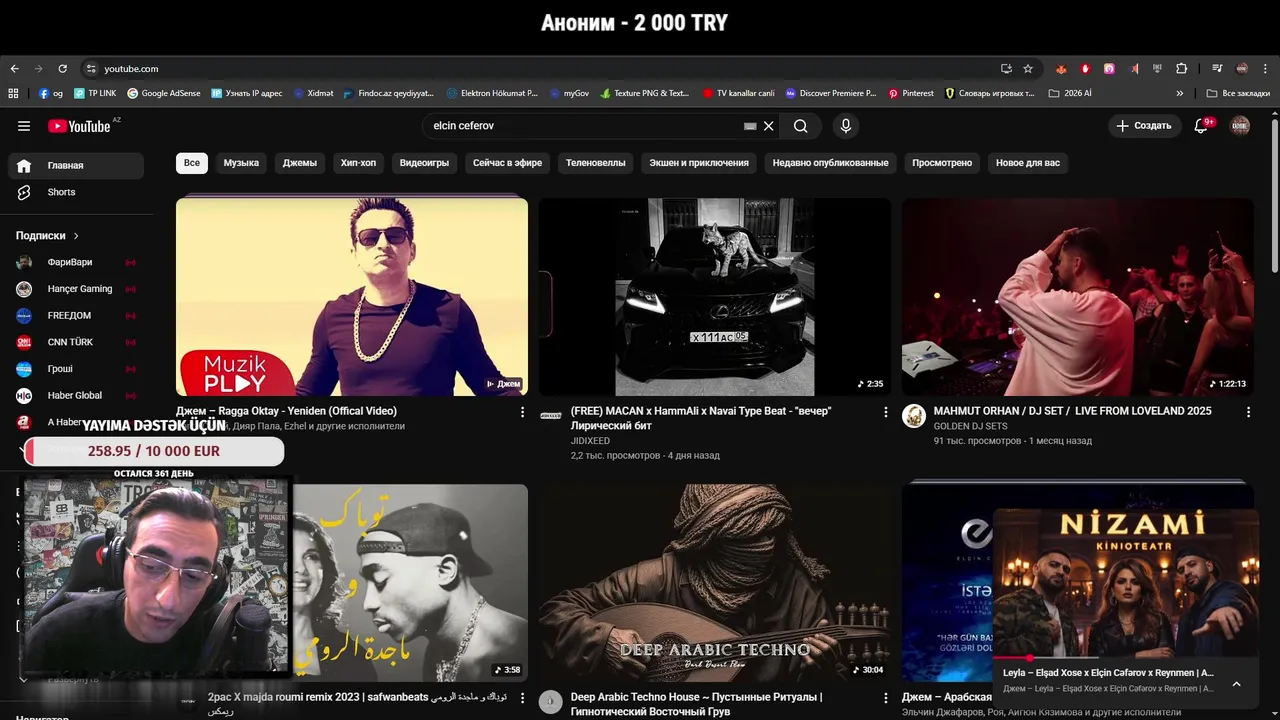Open the browser extensions puzzle icon
The width and height of the screenshot is (1280, 720).
pos(1182,69)
